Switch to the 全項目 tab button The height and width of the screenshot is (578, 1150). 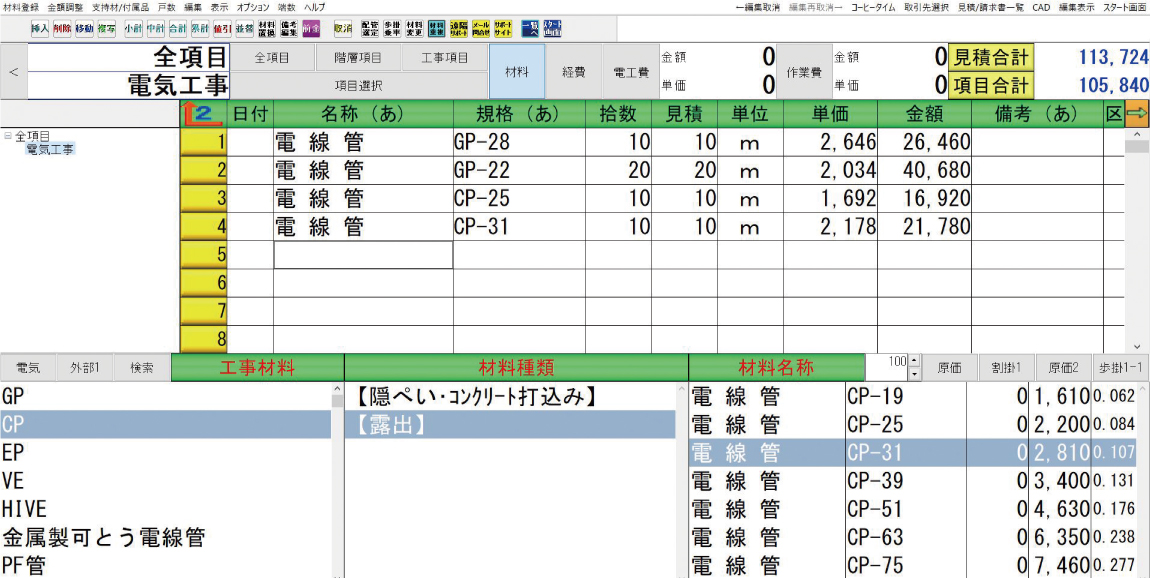(x=271, y=57)
